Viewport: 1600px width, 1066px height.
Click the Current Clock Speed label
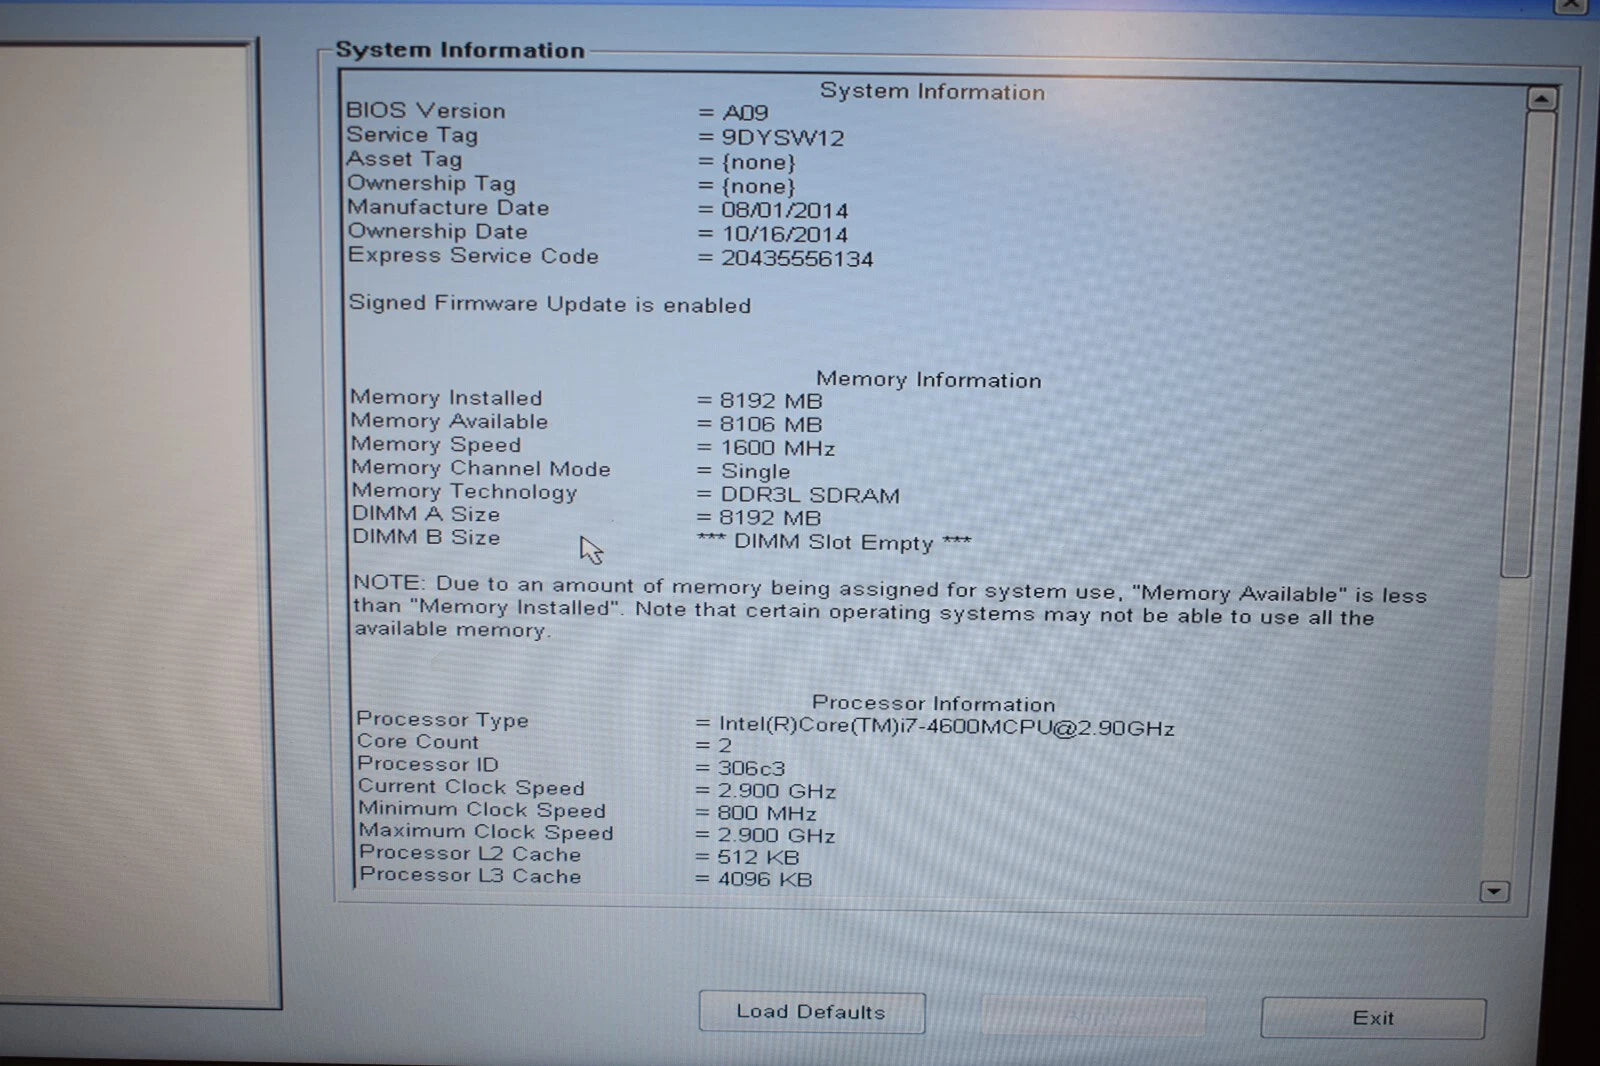tap(471, 787)
